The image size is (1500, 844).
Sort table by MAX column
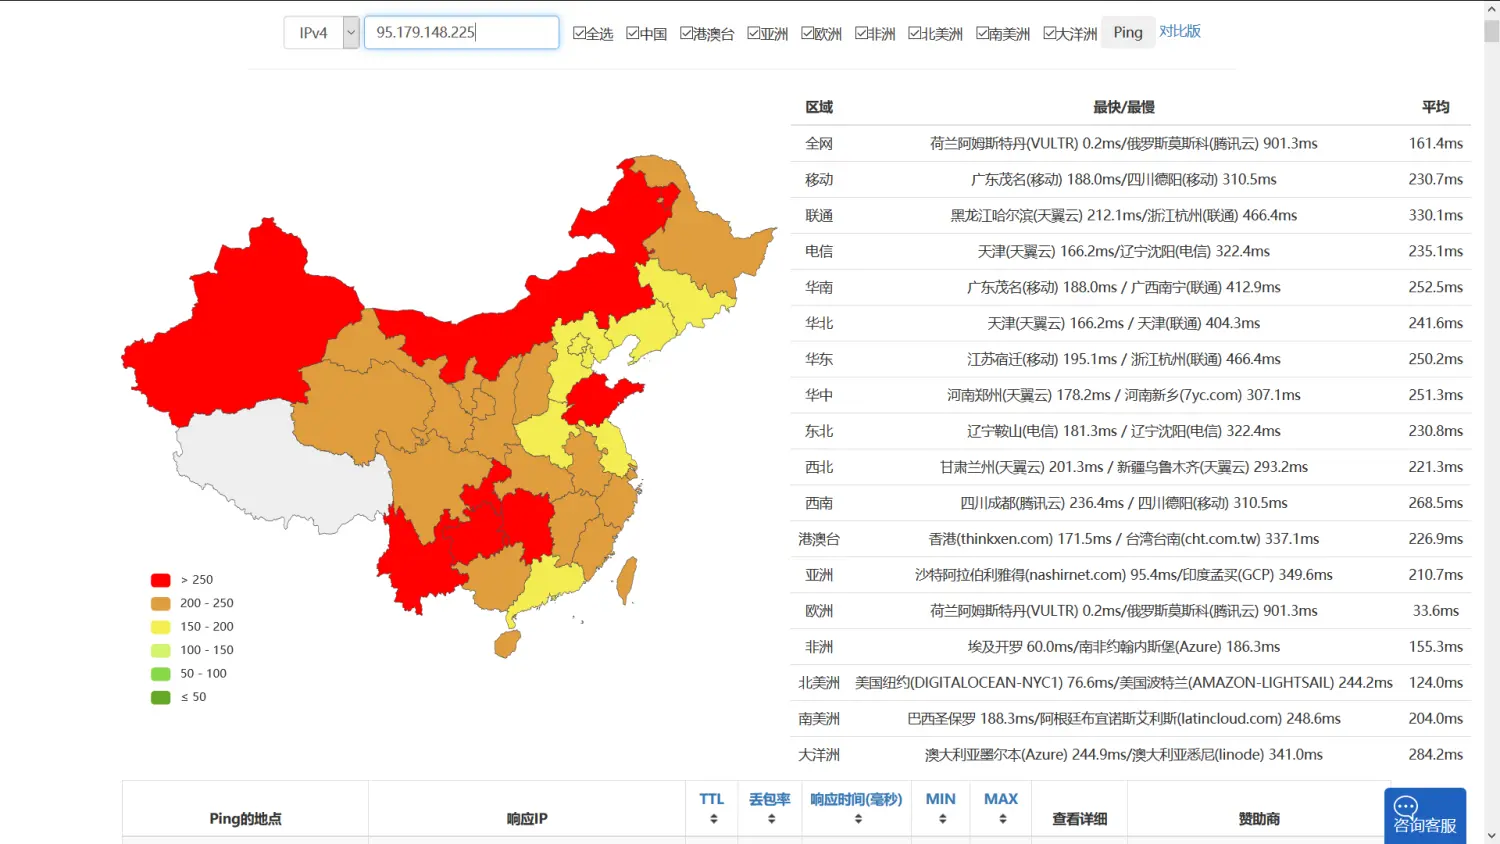click(1001, 819)
